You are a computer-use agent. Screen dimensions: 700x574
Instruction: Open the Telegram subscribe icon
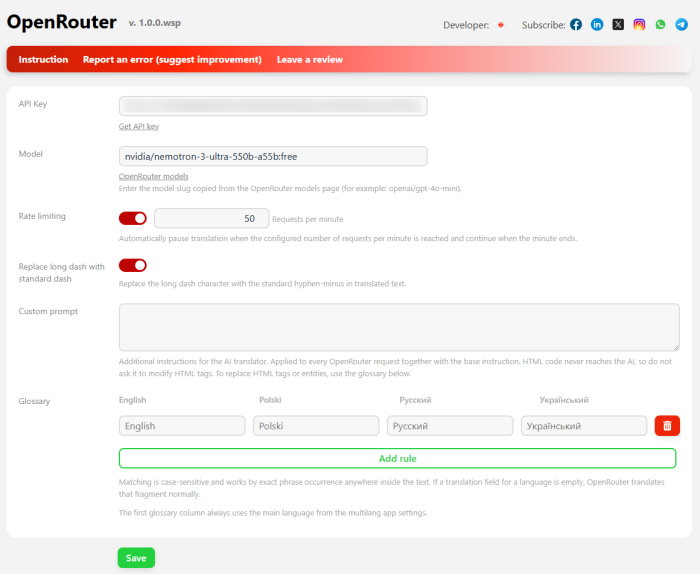(x=681, y=25)
